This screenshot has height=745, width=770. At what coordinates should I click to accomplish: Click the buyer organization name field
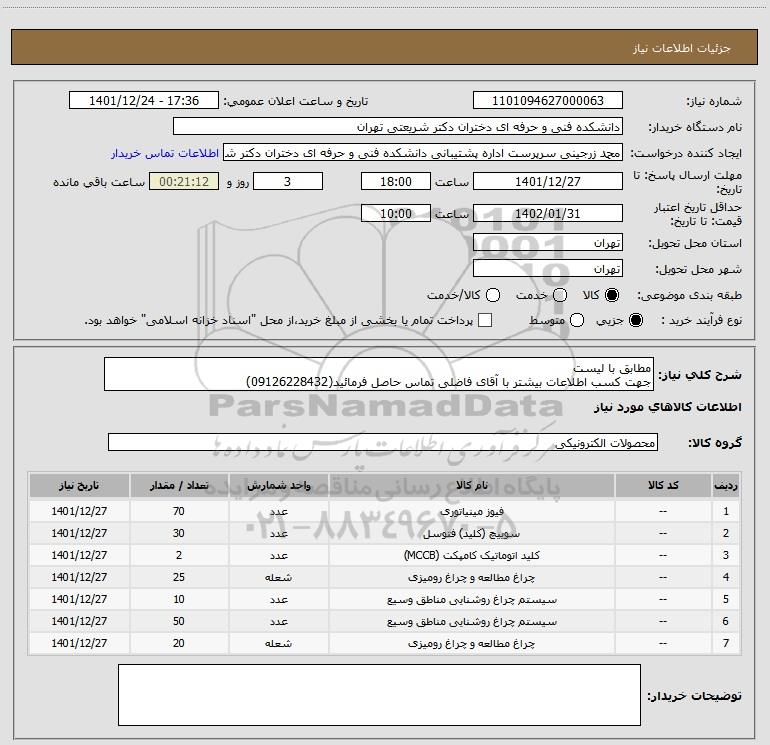click(x=398, y=127)
